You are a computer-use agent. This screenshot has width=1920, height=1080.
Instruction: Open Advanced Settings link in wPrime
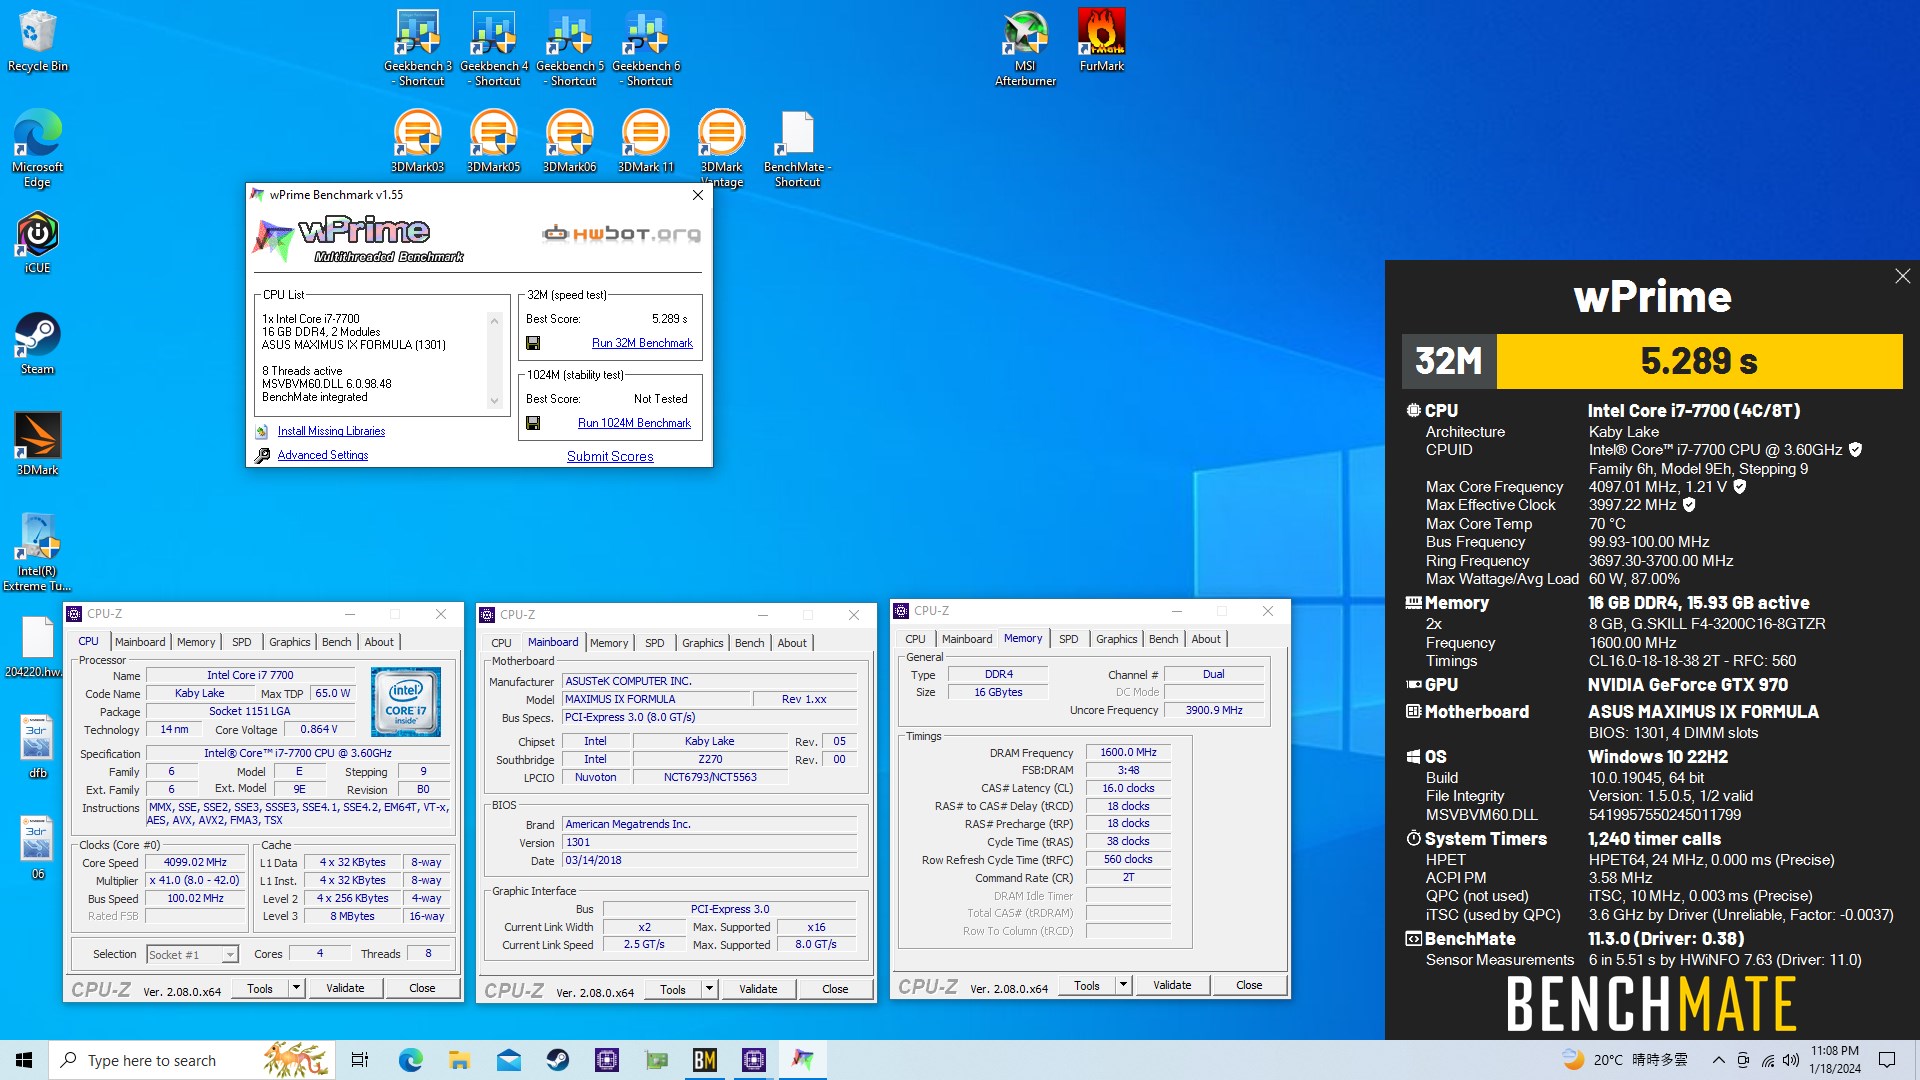click(x=323, y=455)
